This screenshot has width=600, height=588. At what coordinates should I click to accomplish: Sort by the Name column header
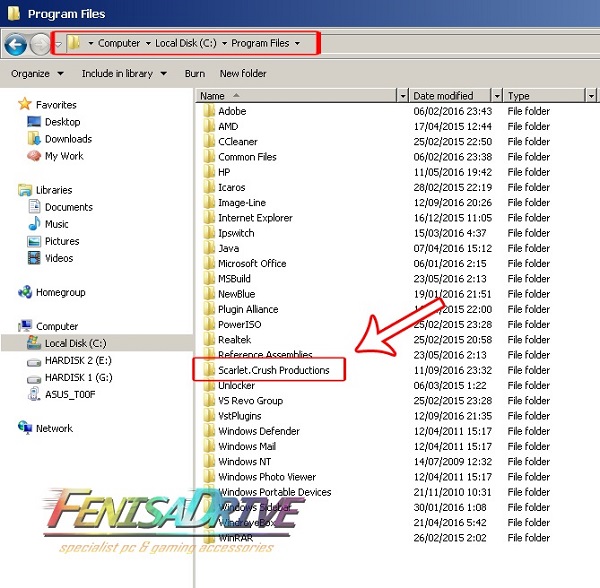tap(297, 96)
